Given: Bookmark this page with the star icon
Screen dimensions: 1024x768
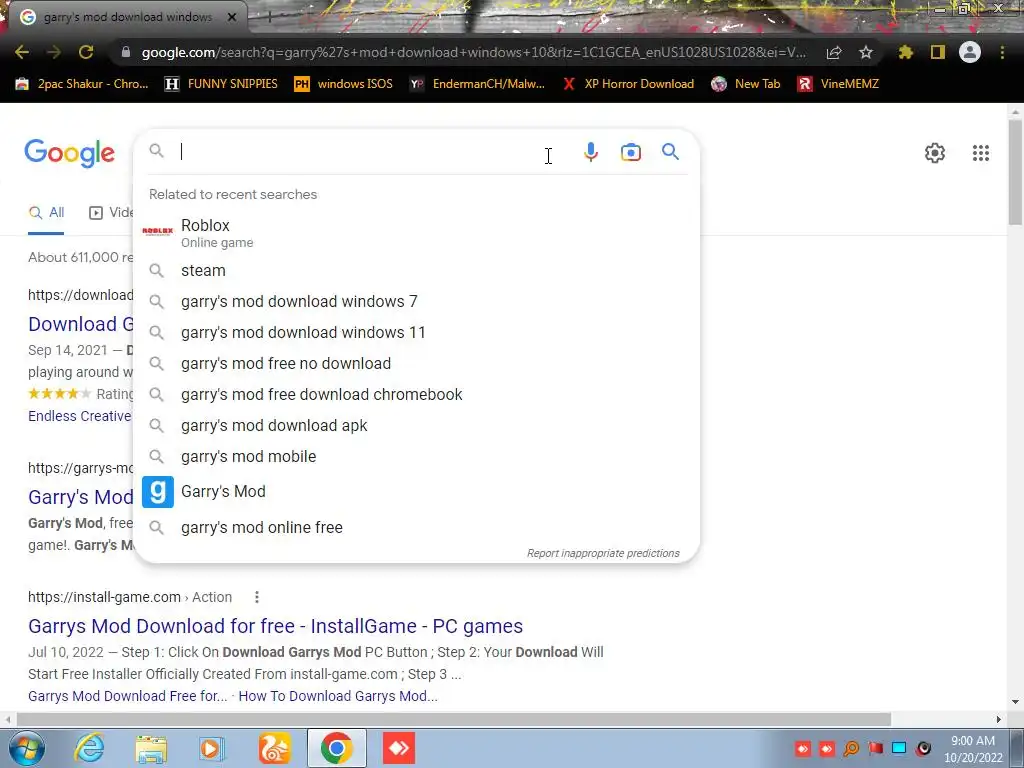Looking at the screenshot, I should [x=866, y=52].
